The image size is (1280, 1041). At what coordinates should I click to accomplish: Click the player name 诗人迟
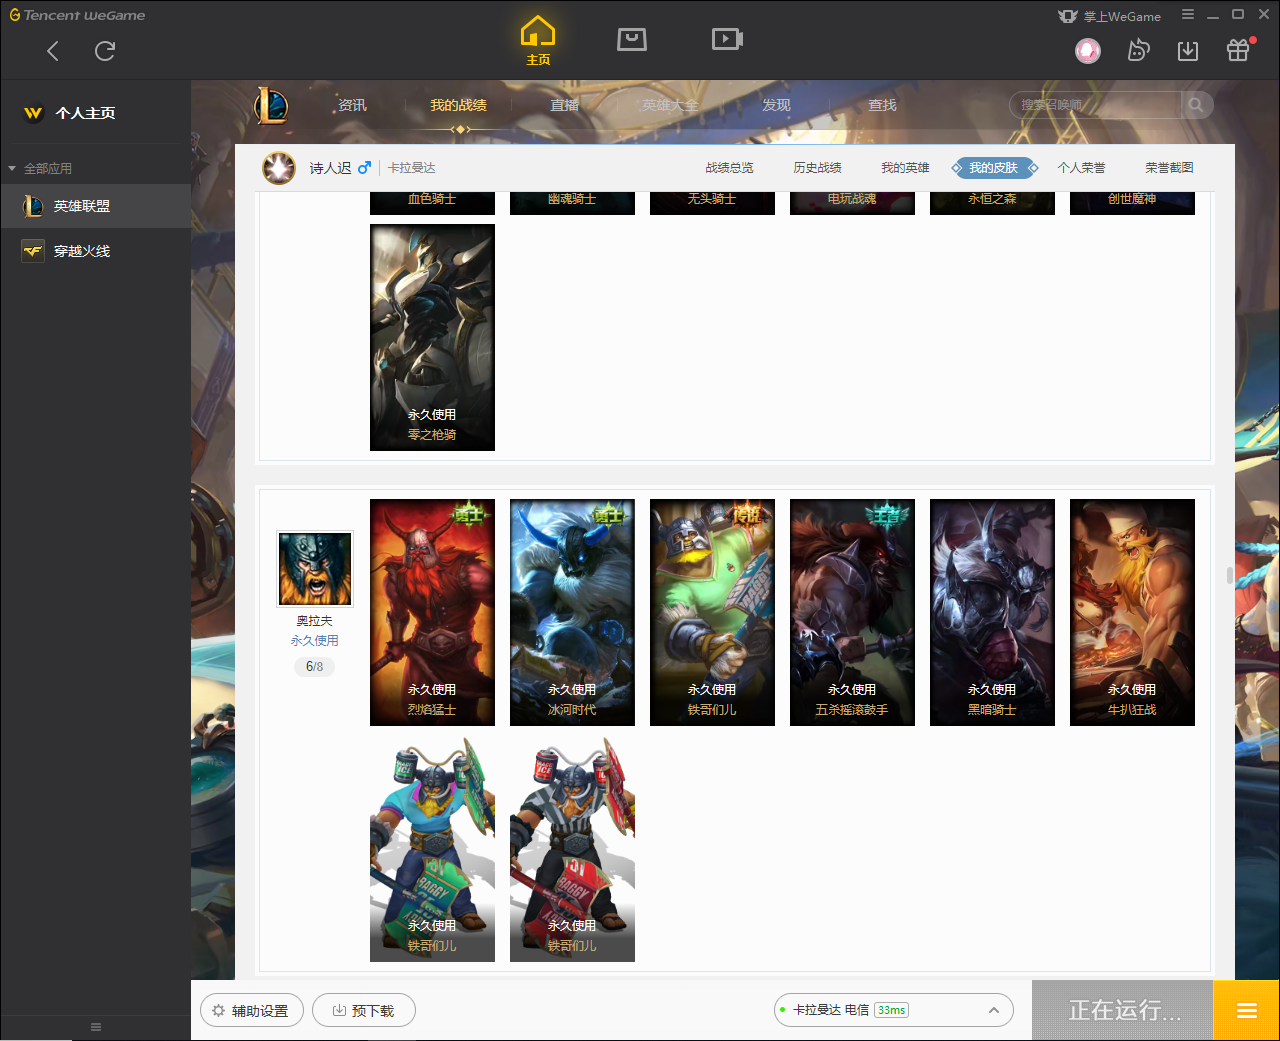pos(330,168)
